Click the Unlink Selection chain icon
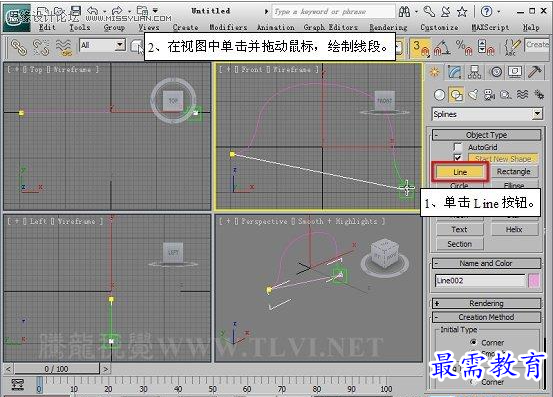Image resolution: width=553 pixels, height=397 pixels. click(x=41, y=47)
